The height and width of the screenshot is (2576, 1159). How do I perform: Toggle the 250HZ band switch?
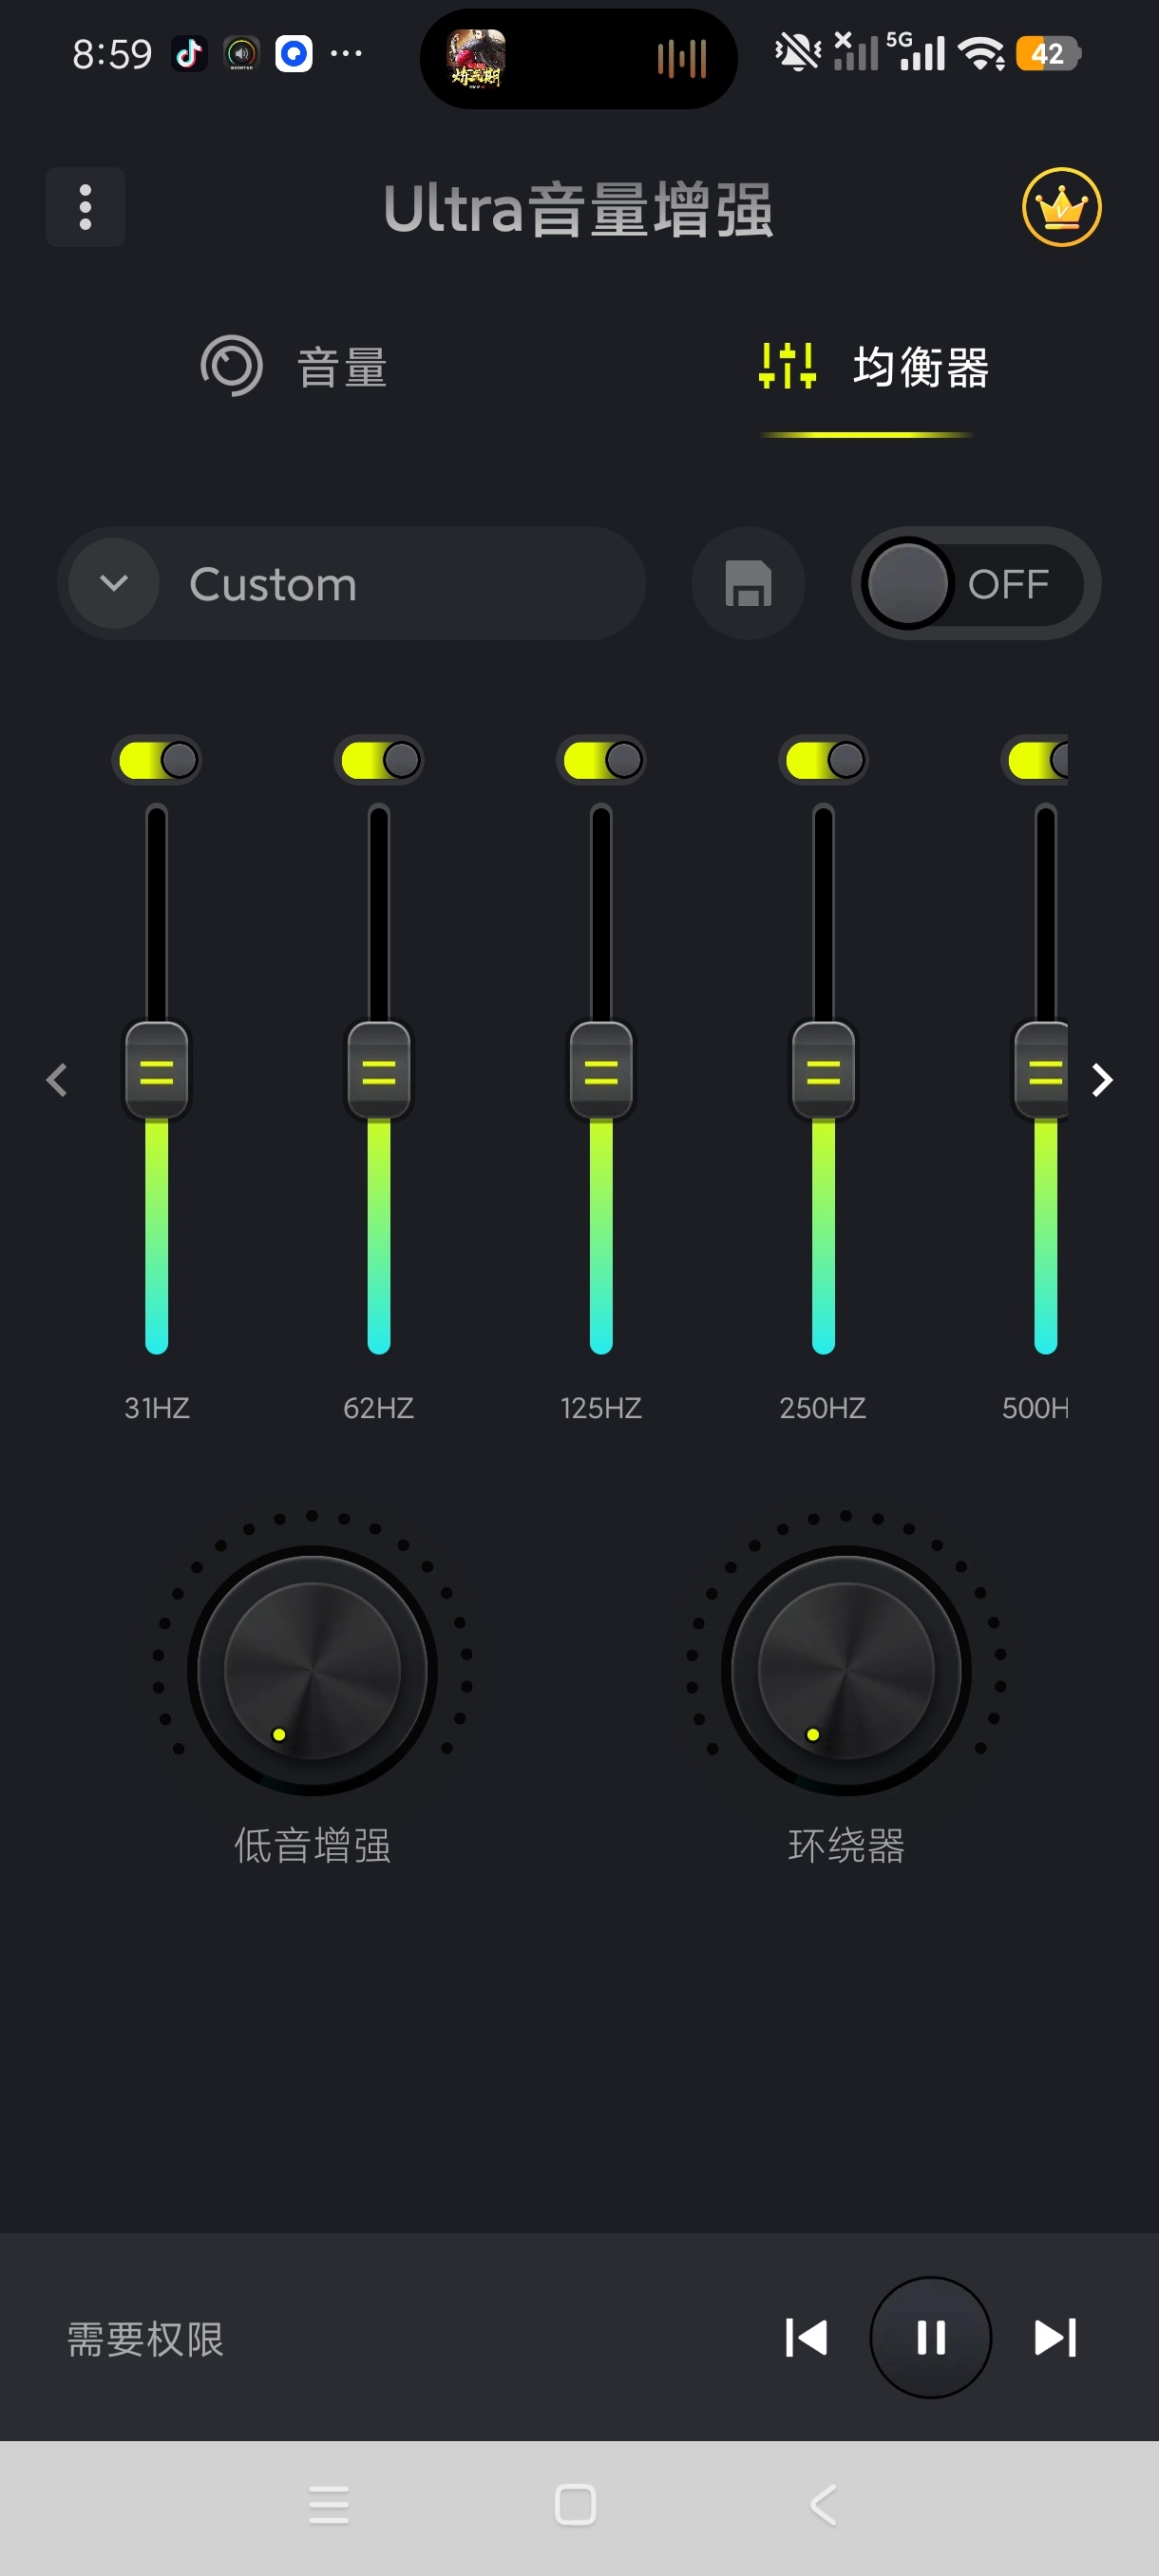[x=823, y=760]
